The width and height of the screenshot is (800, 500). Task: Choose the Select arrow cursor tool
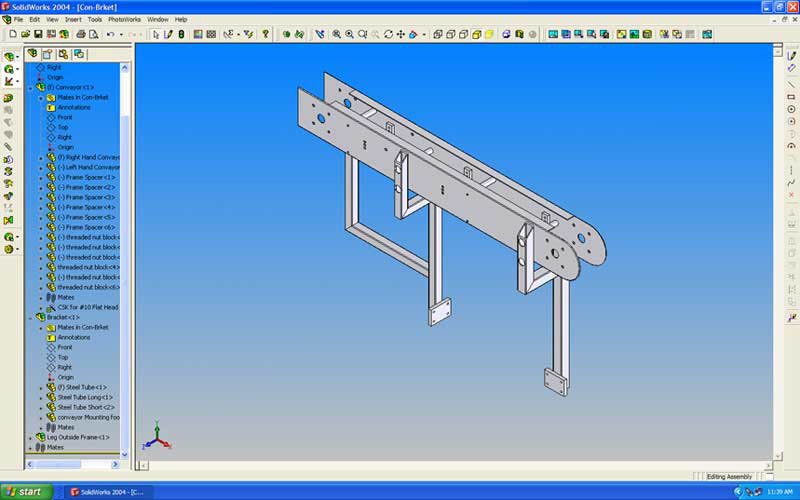coord(156,34)
